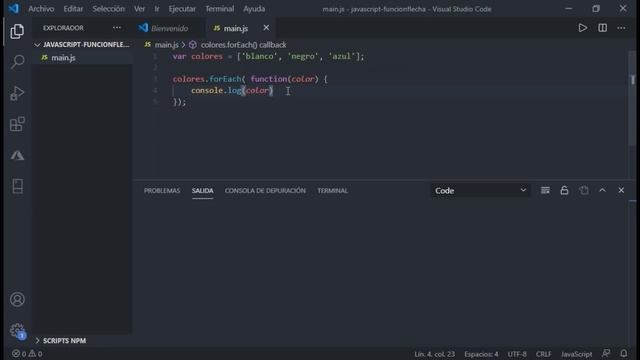Viewport: 640px width, 360px height.
Task: Open Run and Debug view
Action: pyautogui.click(x=17, y=93)
